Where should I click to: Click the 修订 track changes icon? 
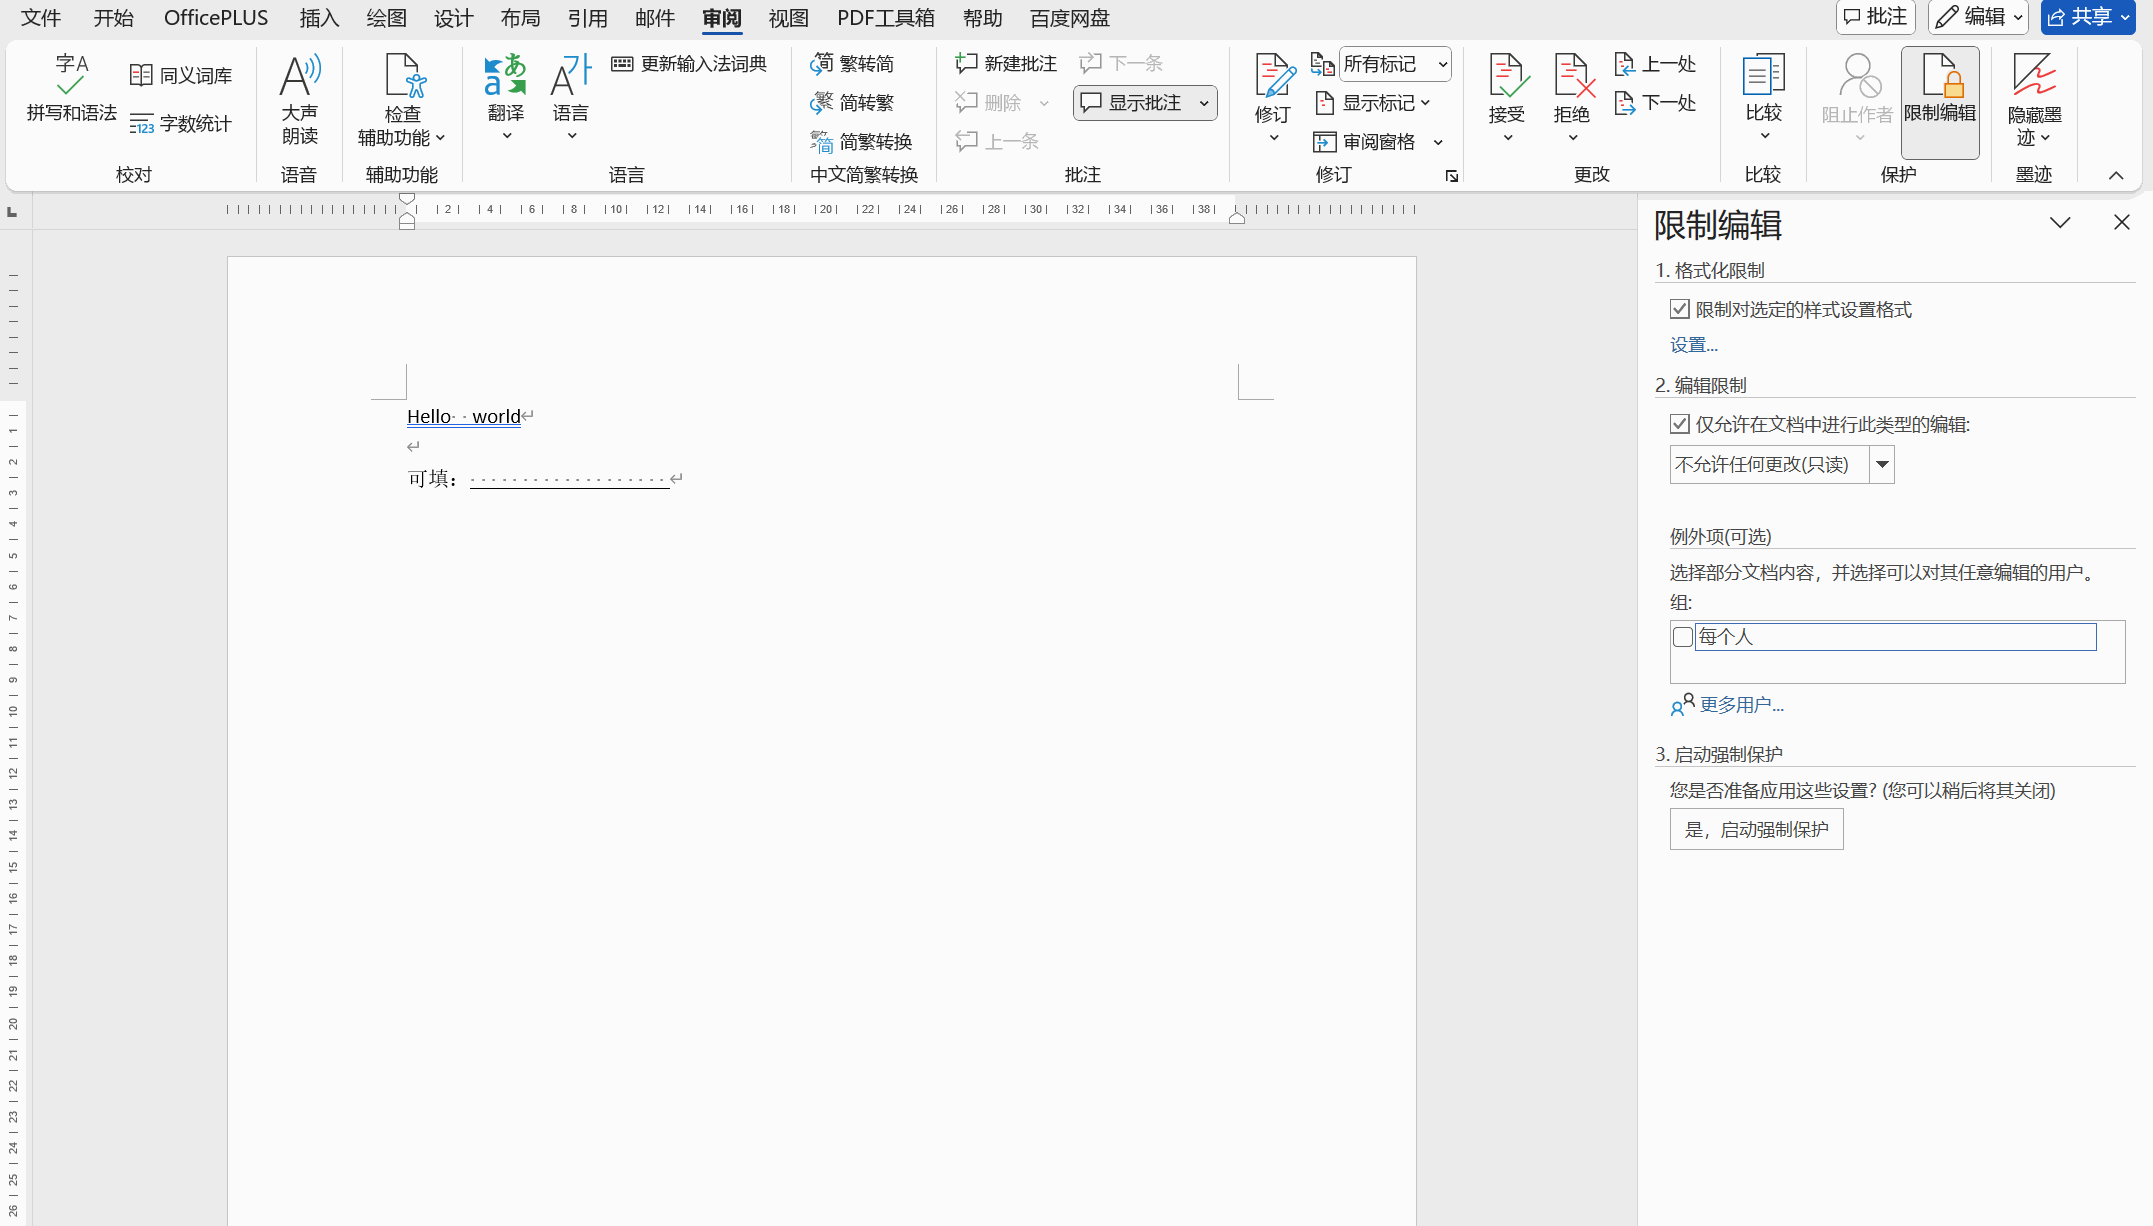tap(1273, 76)
